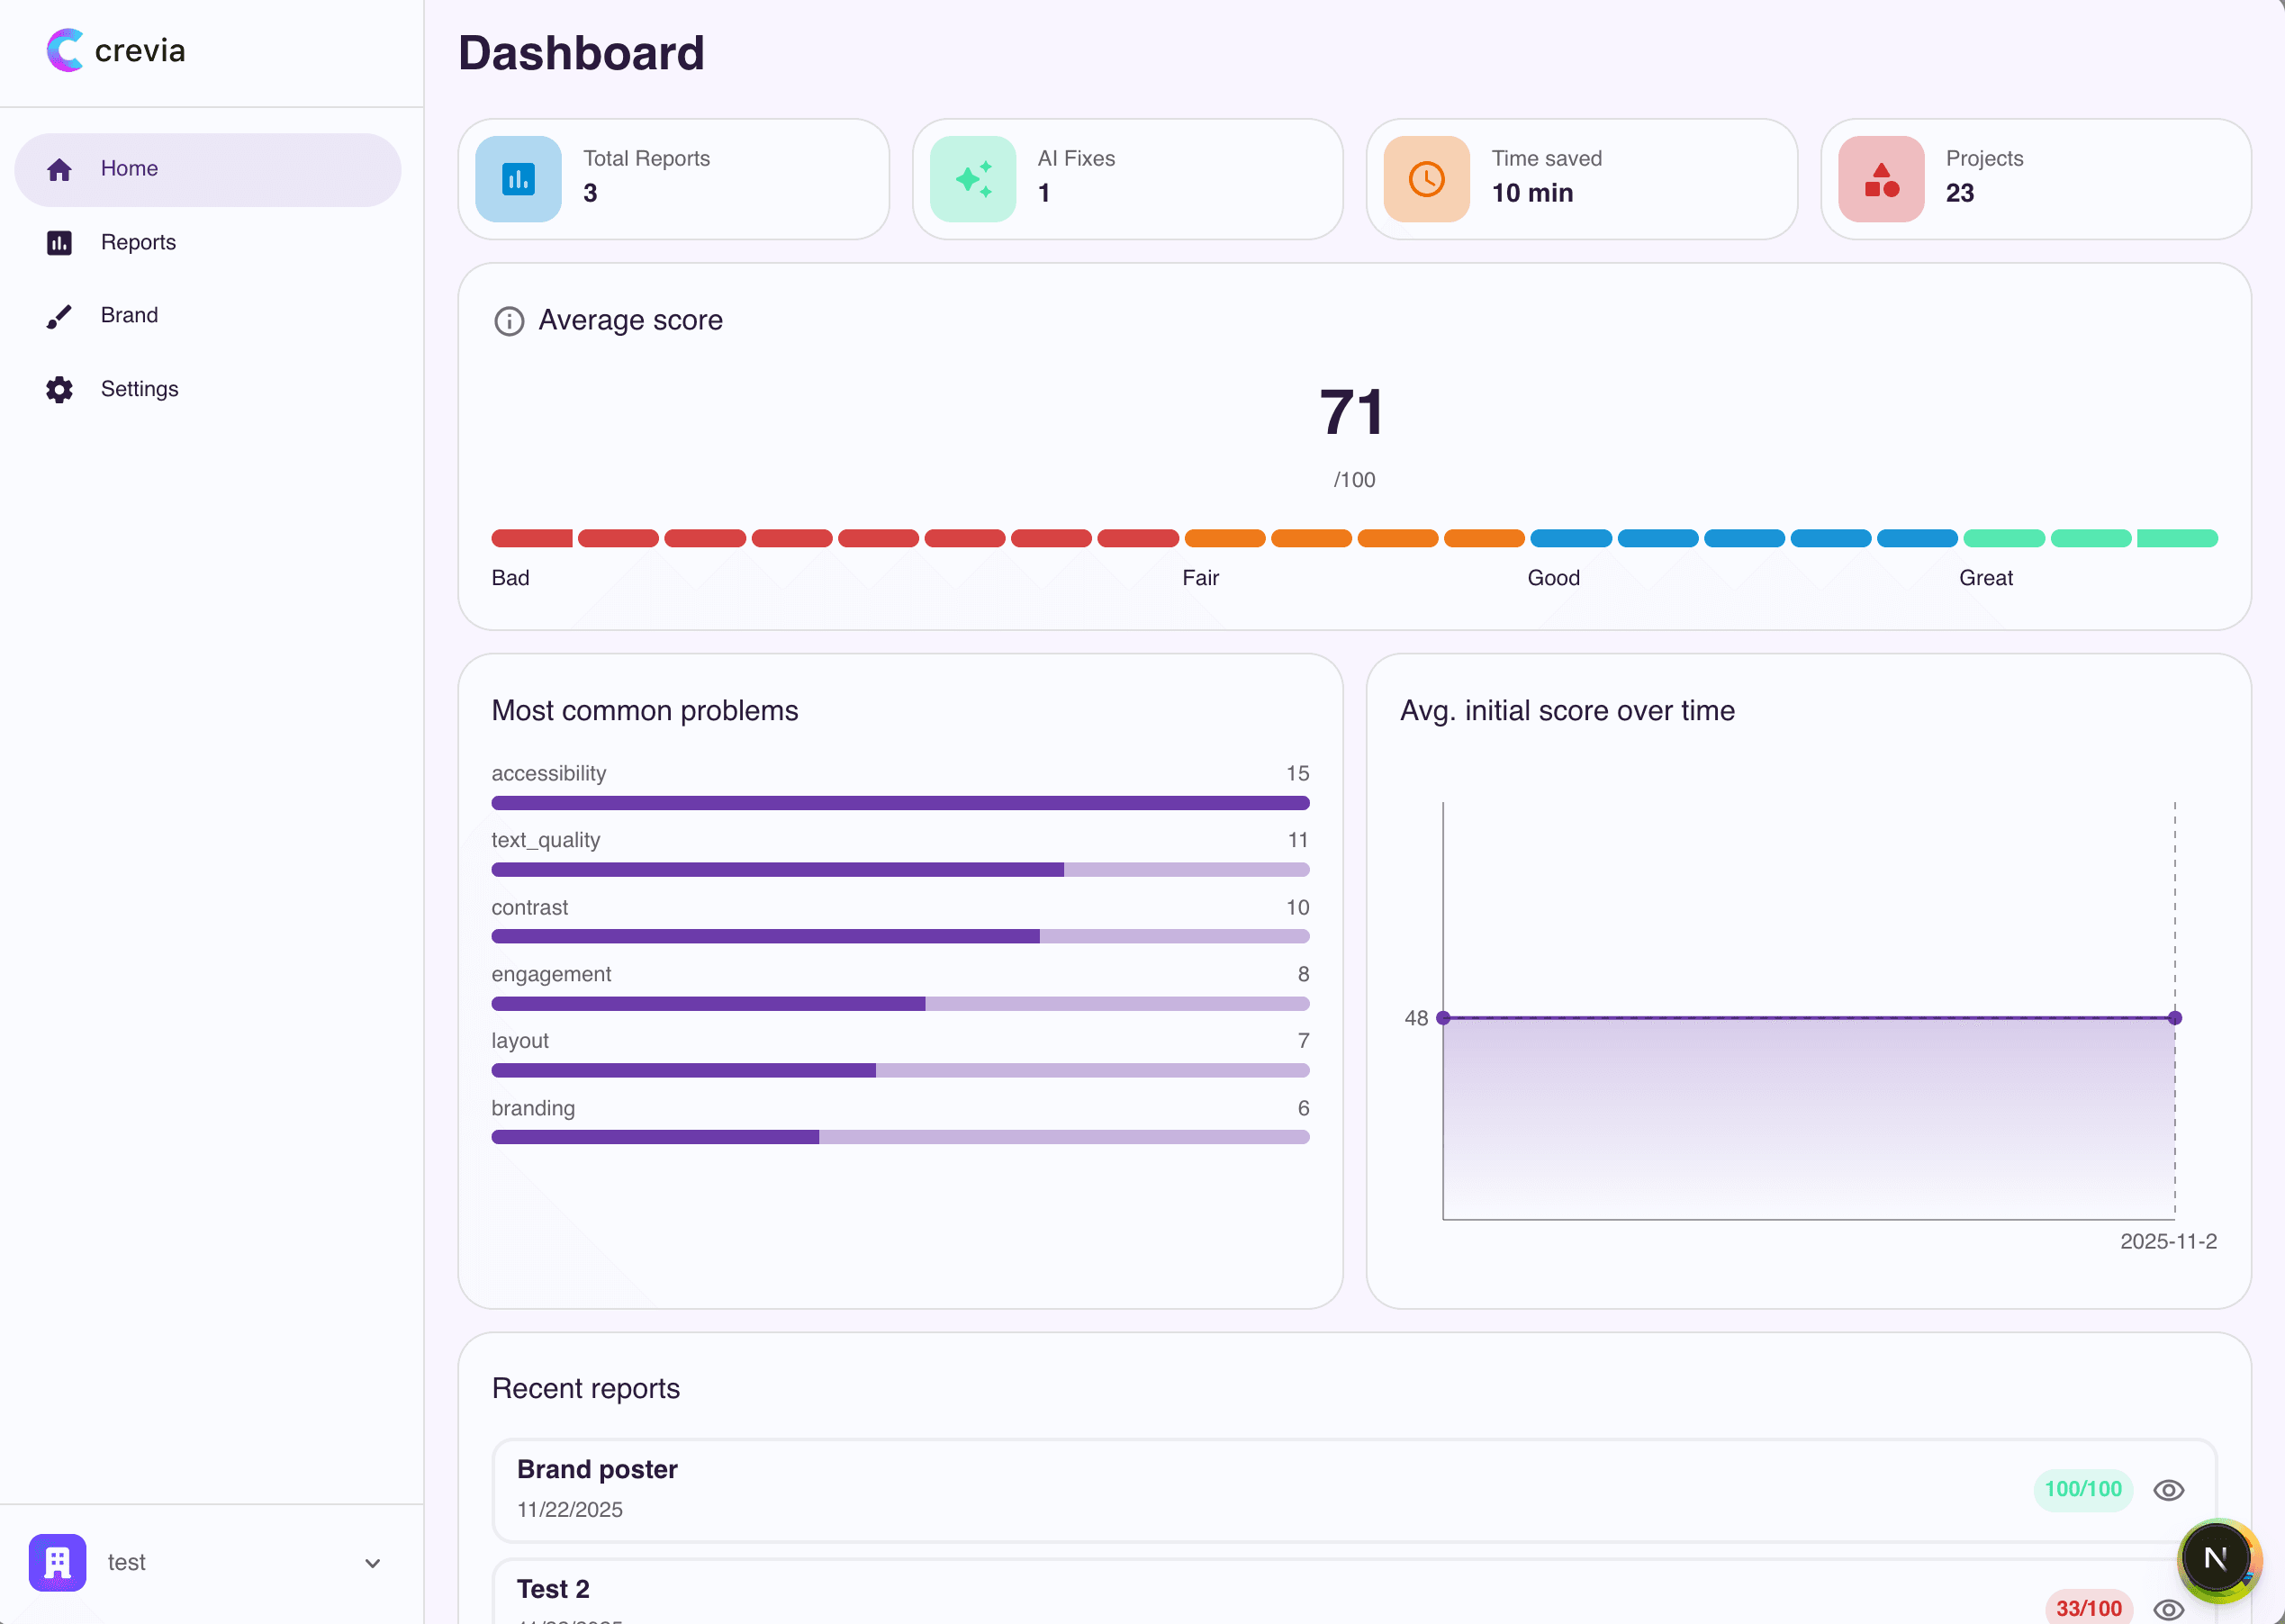The height and width of the screenshot is (1624, 2285).
Task: Open the Brand poster report
Action: coord(597,1469)
